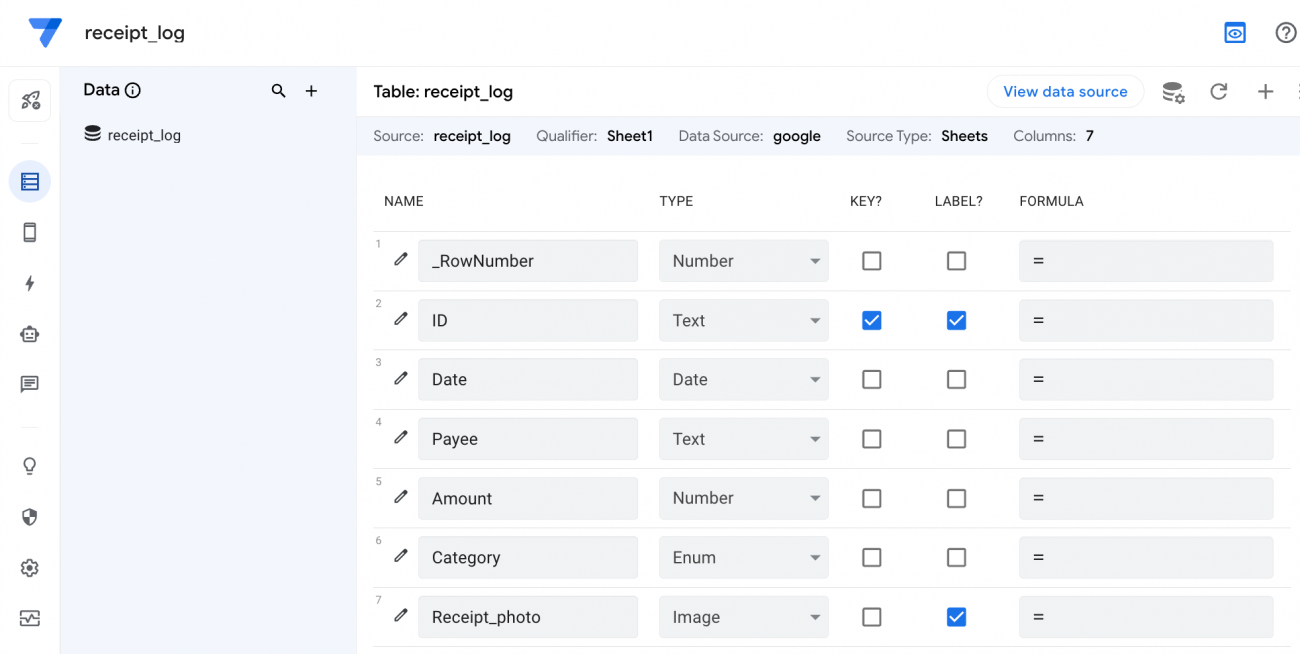Edit the Date column pencil icon
The image size is (1300, 654).
(x=401, y=378)
